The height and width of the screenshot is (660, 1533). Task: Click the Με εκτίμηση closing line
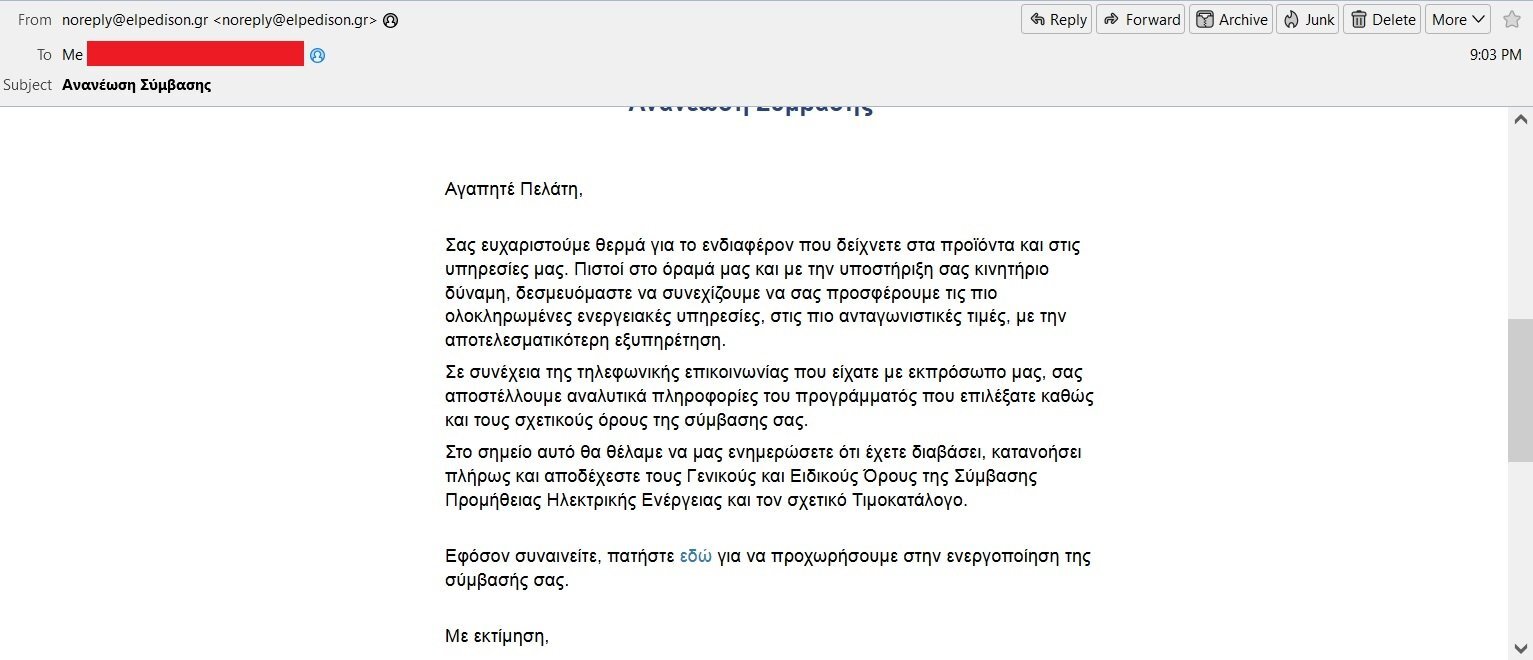pos(497,635)
